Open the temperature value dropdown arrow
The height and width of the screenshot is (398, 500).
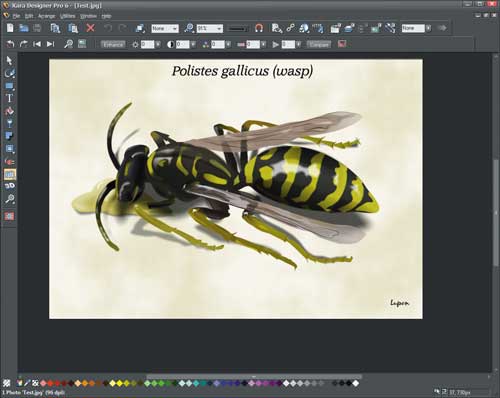[x=264, y=44]
